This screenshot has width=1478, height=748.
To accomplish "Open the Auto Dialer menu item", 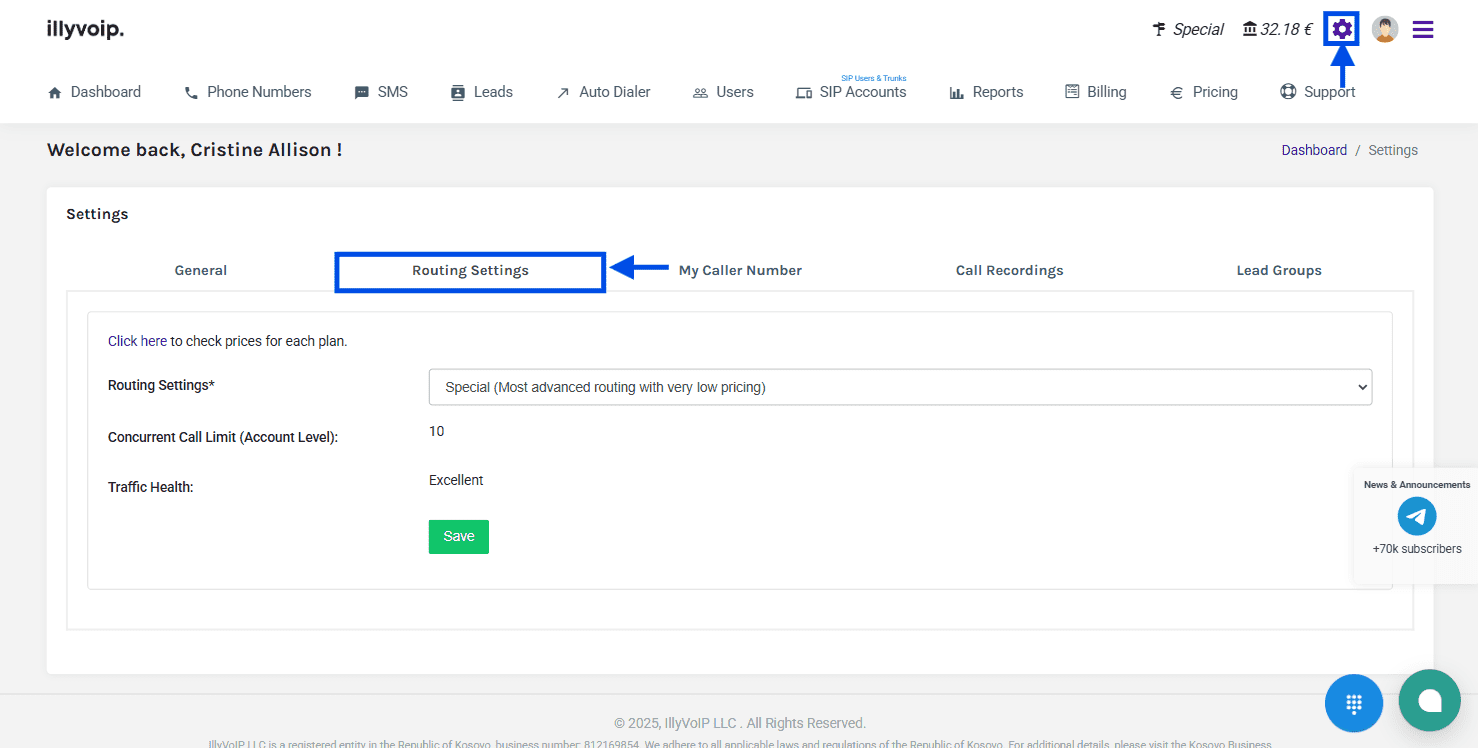I will 603,92.
